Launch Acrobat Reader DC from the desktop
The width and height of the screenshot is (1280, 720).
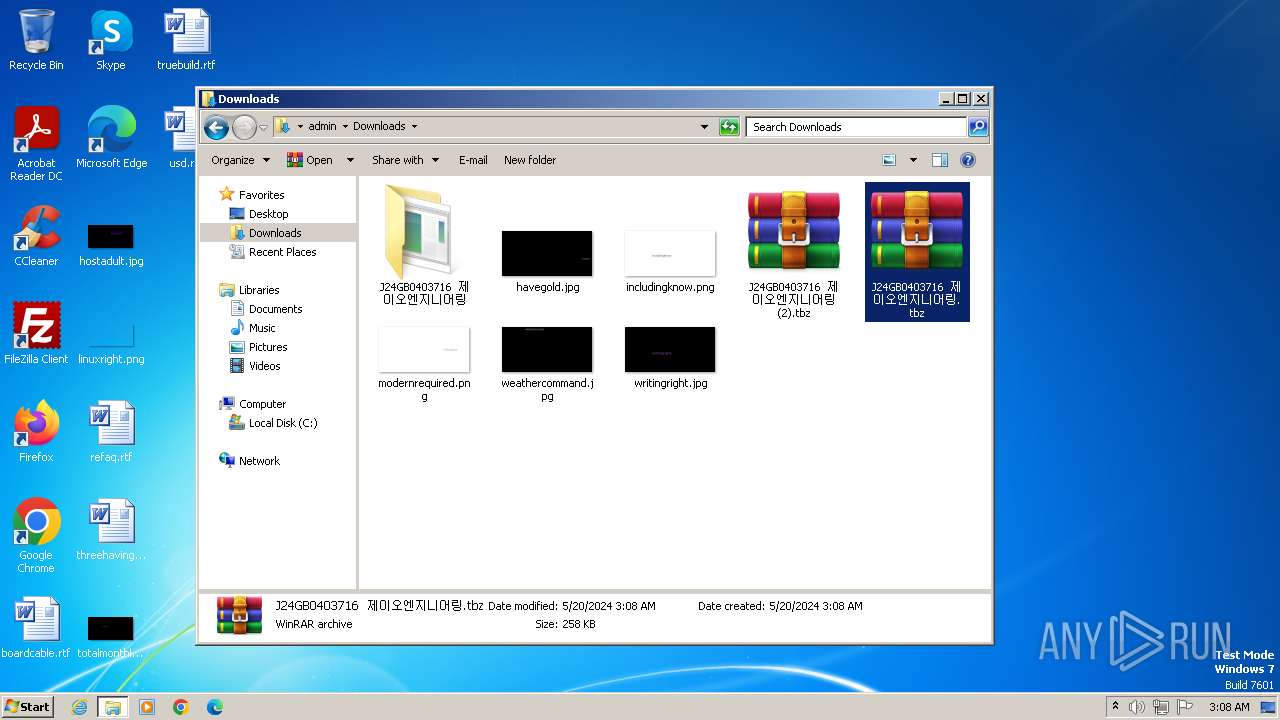(36, 143)
